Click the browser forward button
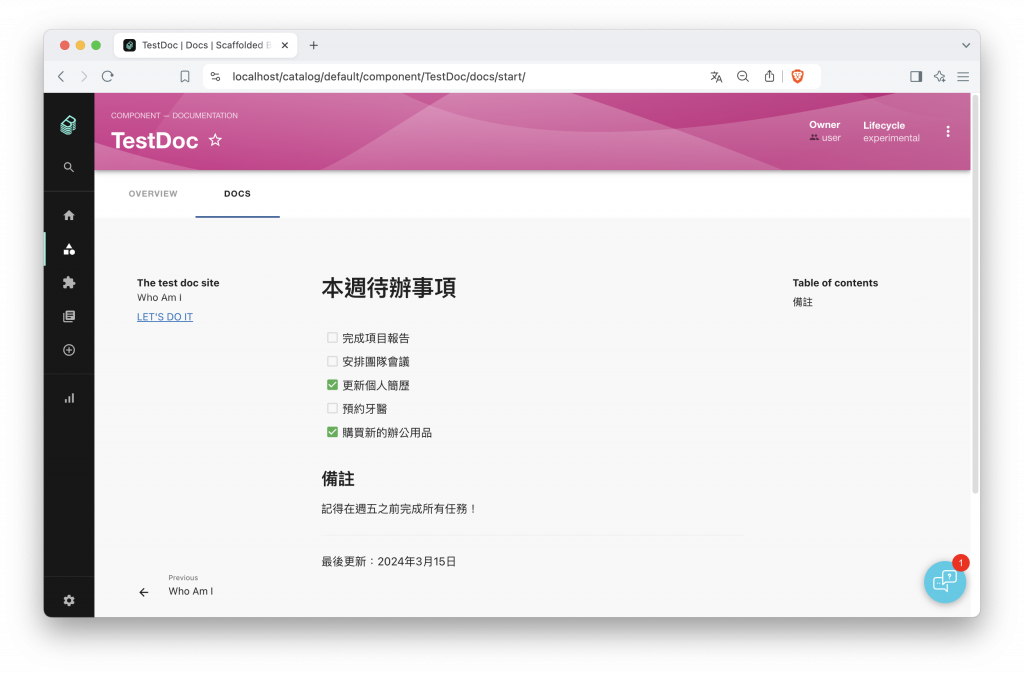This screenshot has width=1024, height=675. (84, 76)
